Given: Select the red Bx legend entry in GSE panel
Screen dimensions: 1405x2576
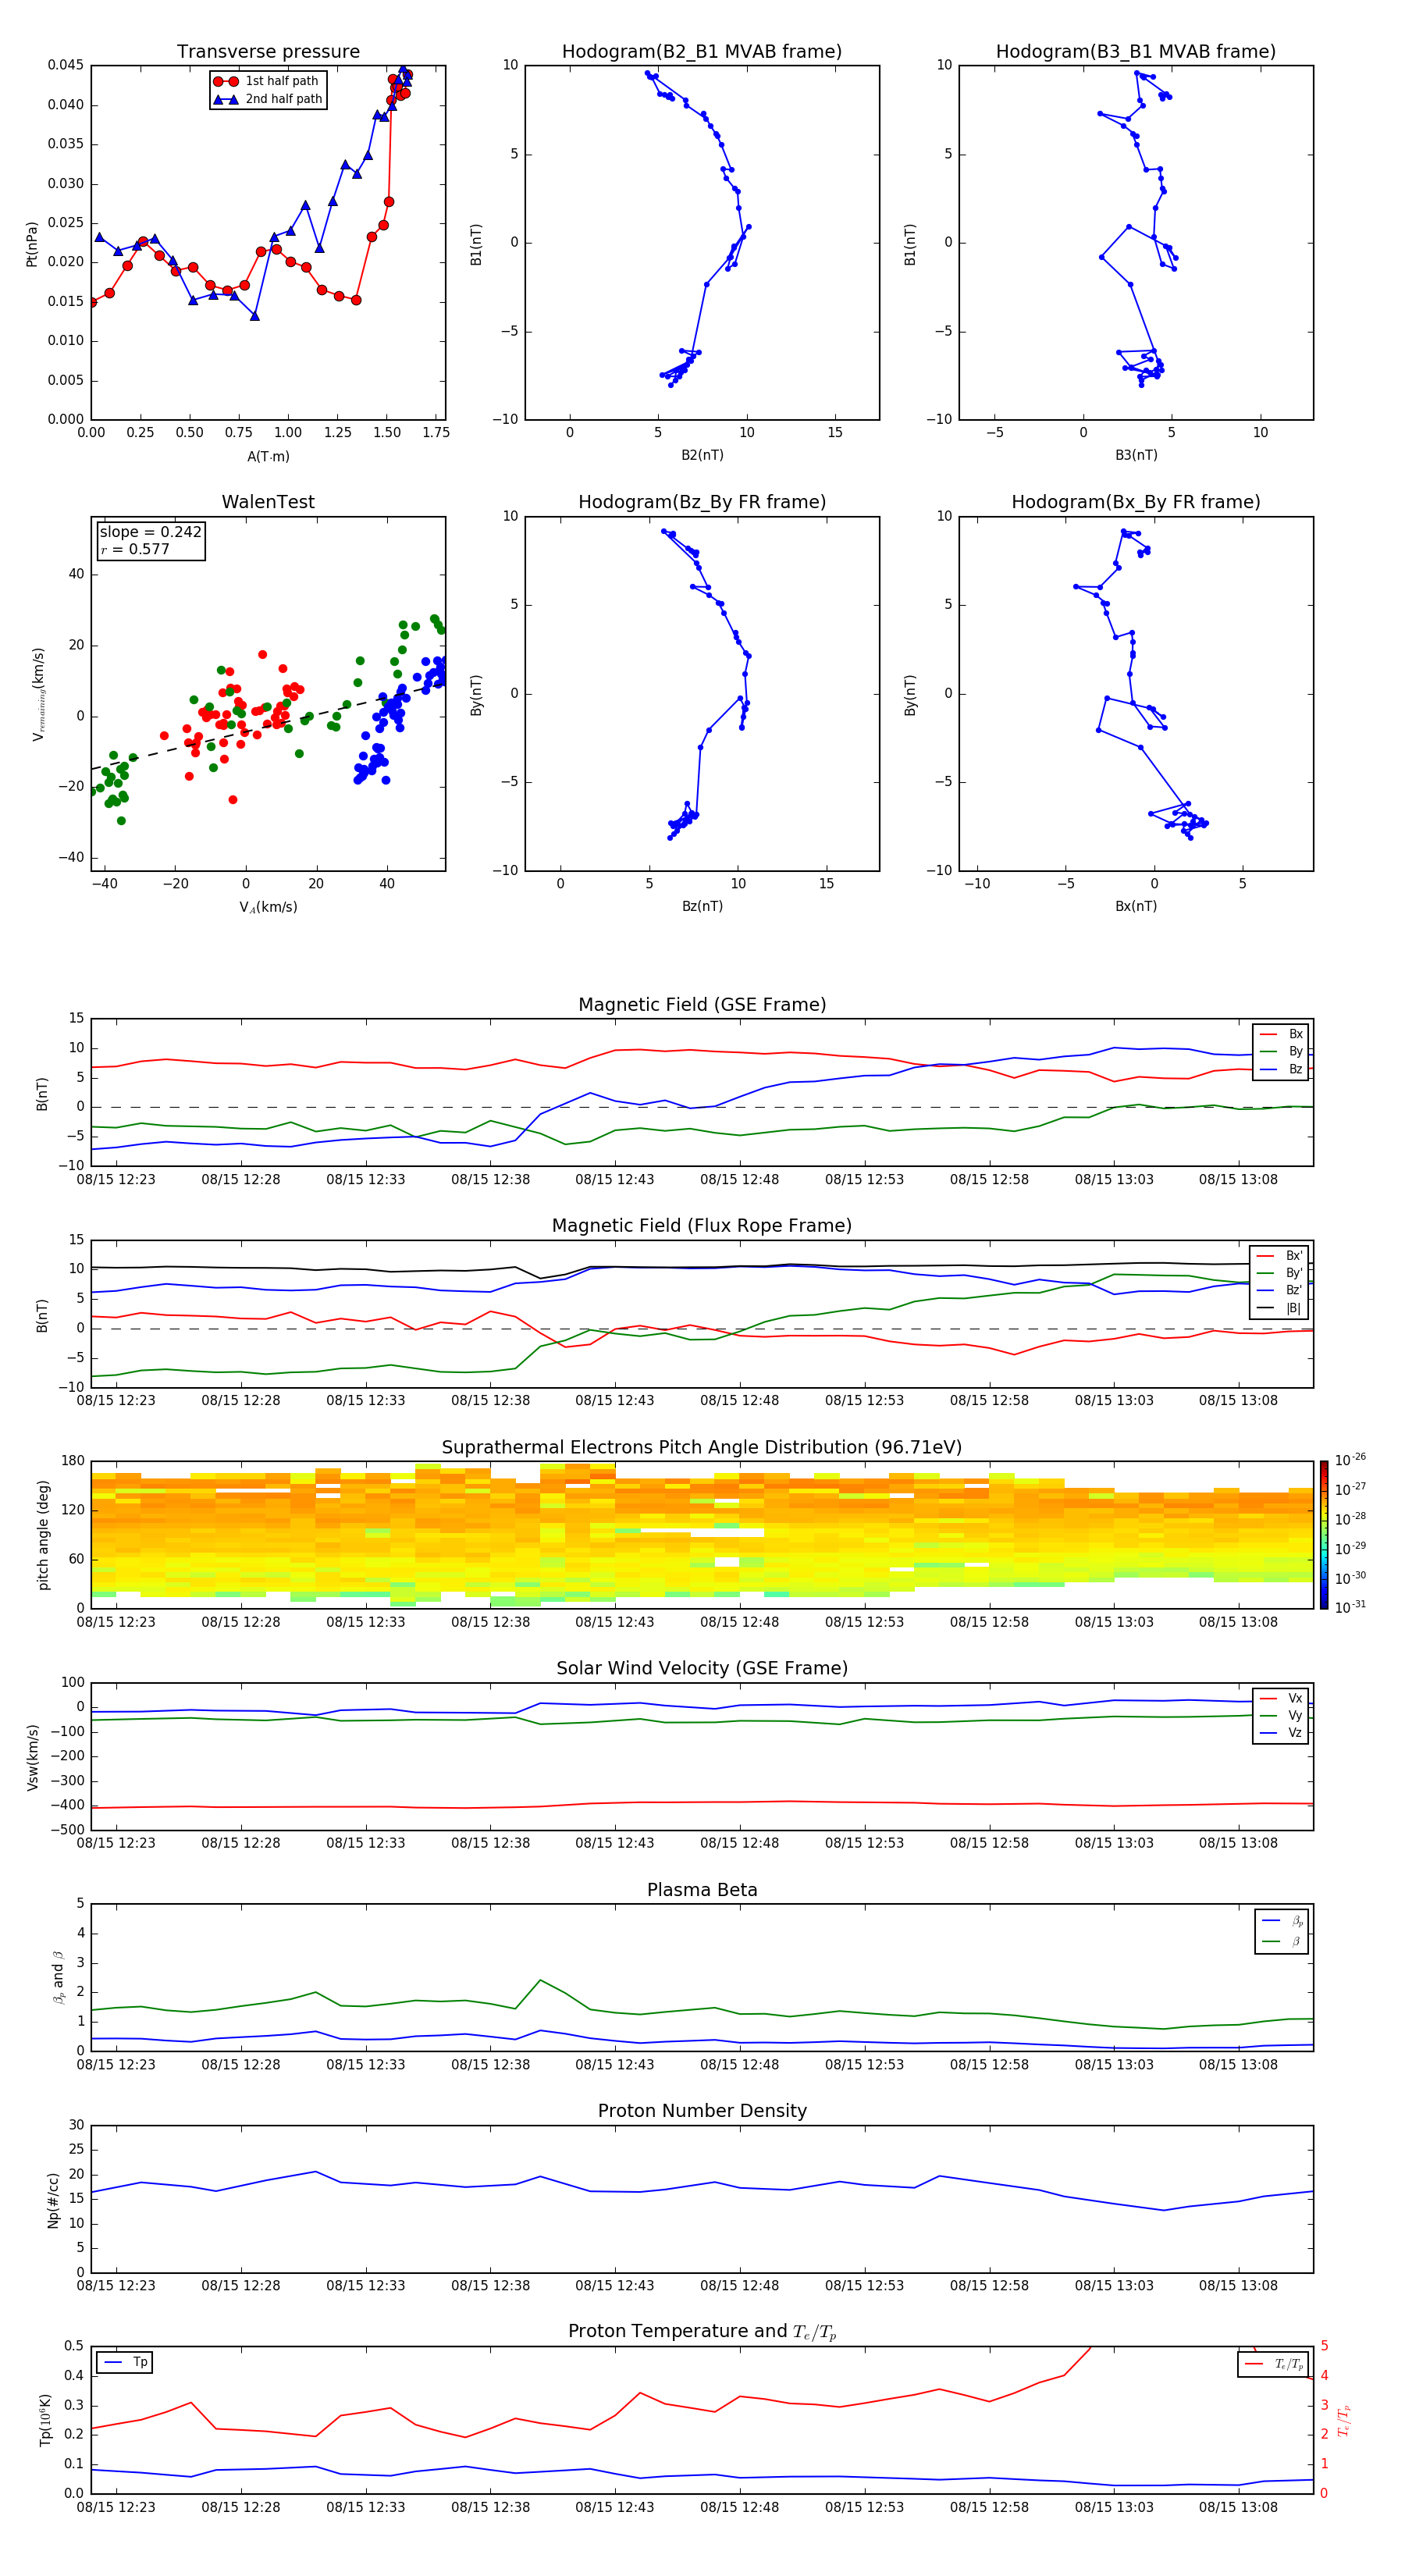Looking at the screenshot, I should [x=1281, y=1034].
